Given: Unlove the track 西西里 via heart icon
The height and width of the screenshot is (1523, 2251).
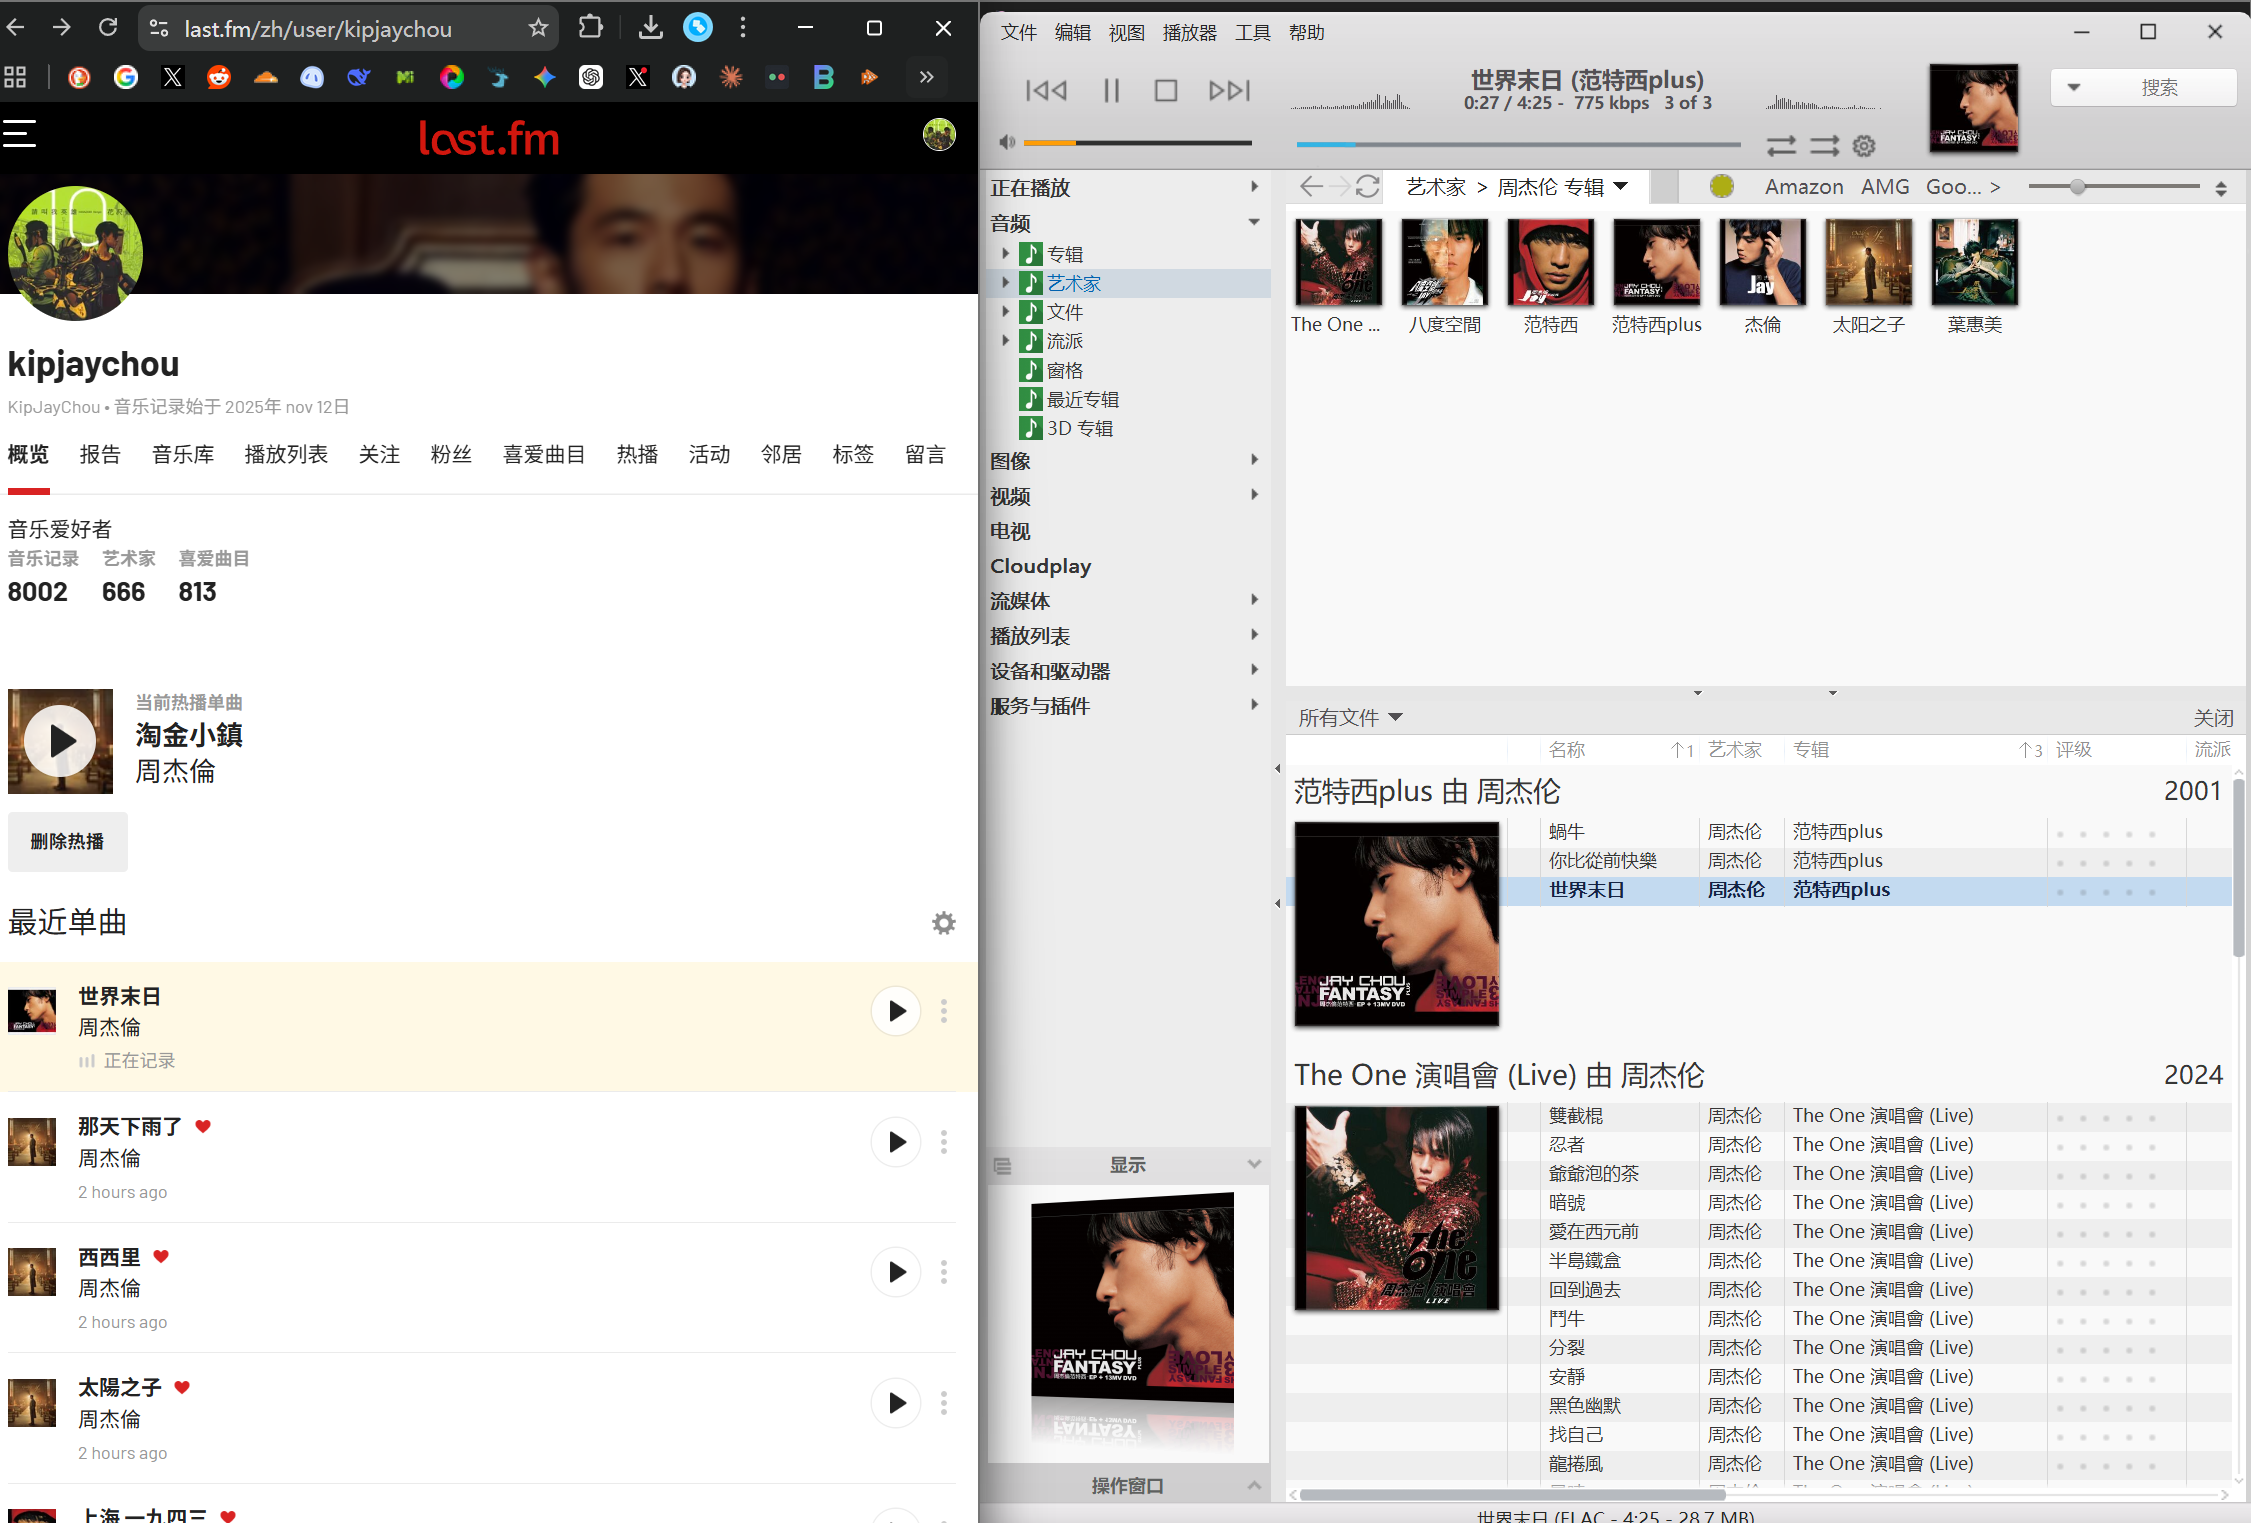Looking at the screenshot, I should point(161,1256).
